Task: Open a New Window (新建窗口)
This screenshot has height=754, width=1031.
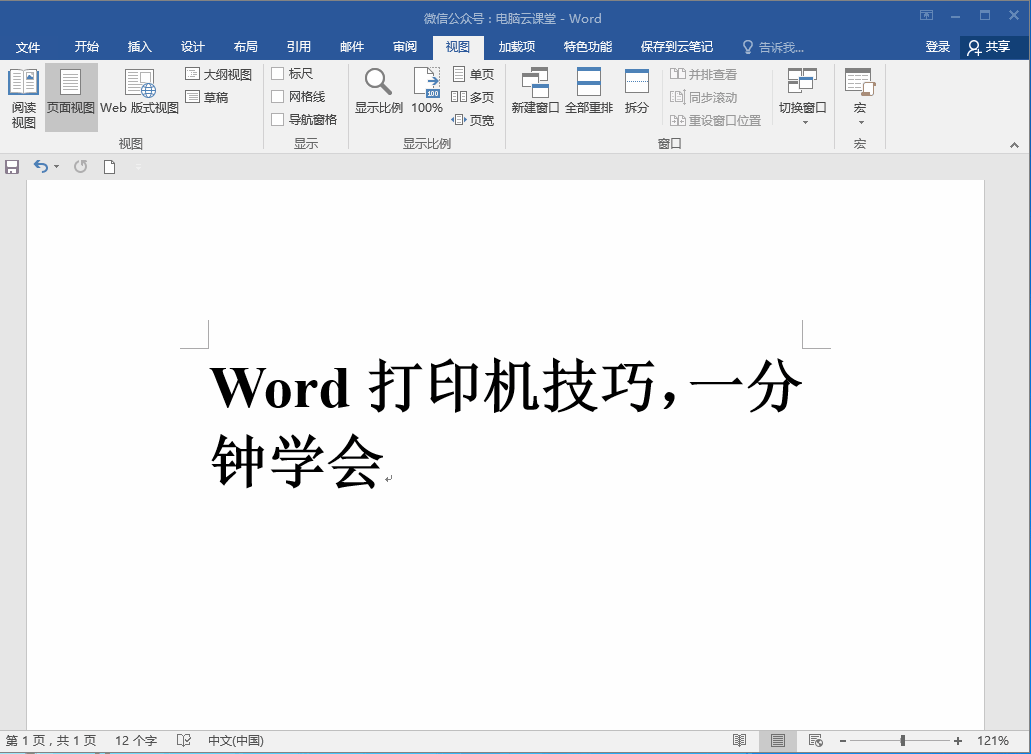Action: (535, 92)
